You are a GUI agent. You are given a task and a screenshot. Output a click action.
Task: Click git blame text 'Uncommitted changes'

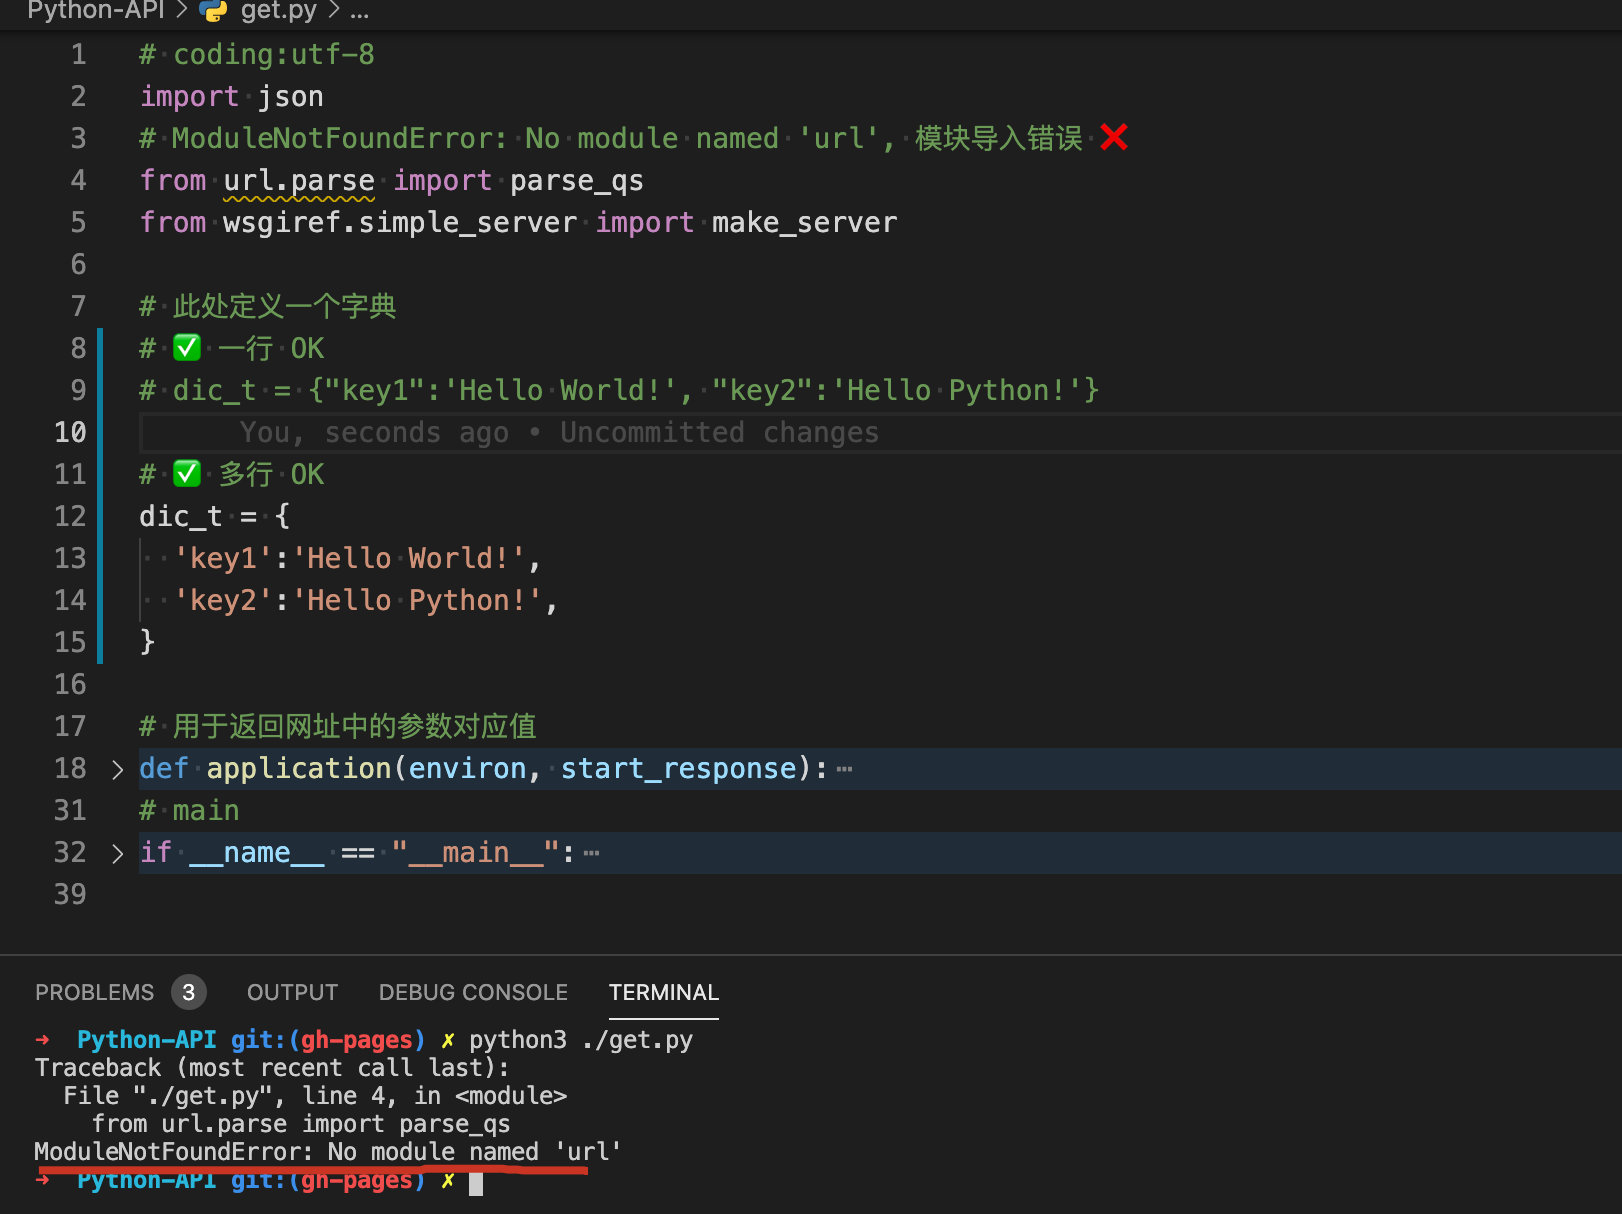[719, 432]
